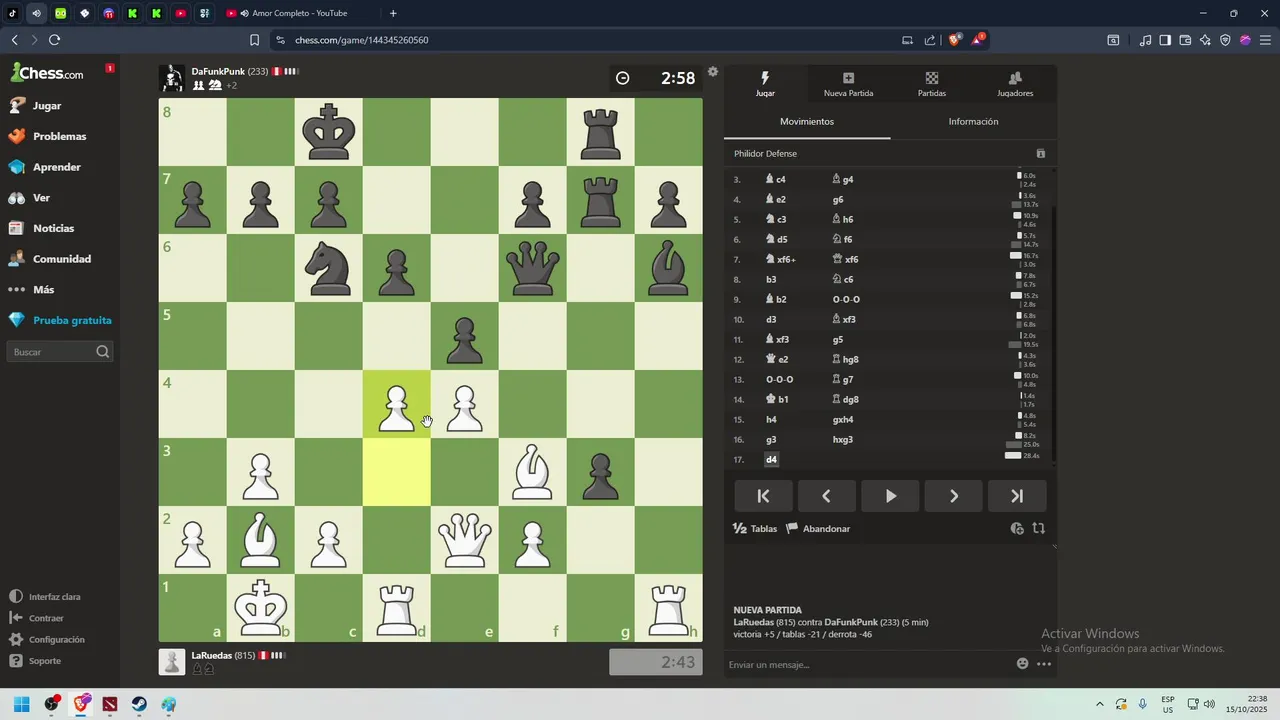Open Steam from the taskbar
Screen dimensions: 1280x720
(x=139, y=704)
